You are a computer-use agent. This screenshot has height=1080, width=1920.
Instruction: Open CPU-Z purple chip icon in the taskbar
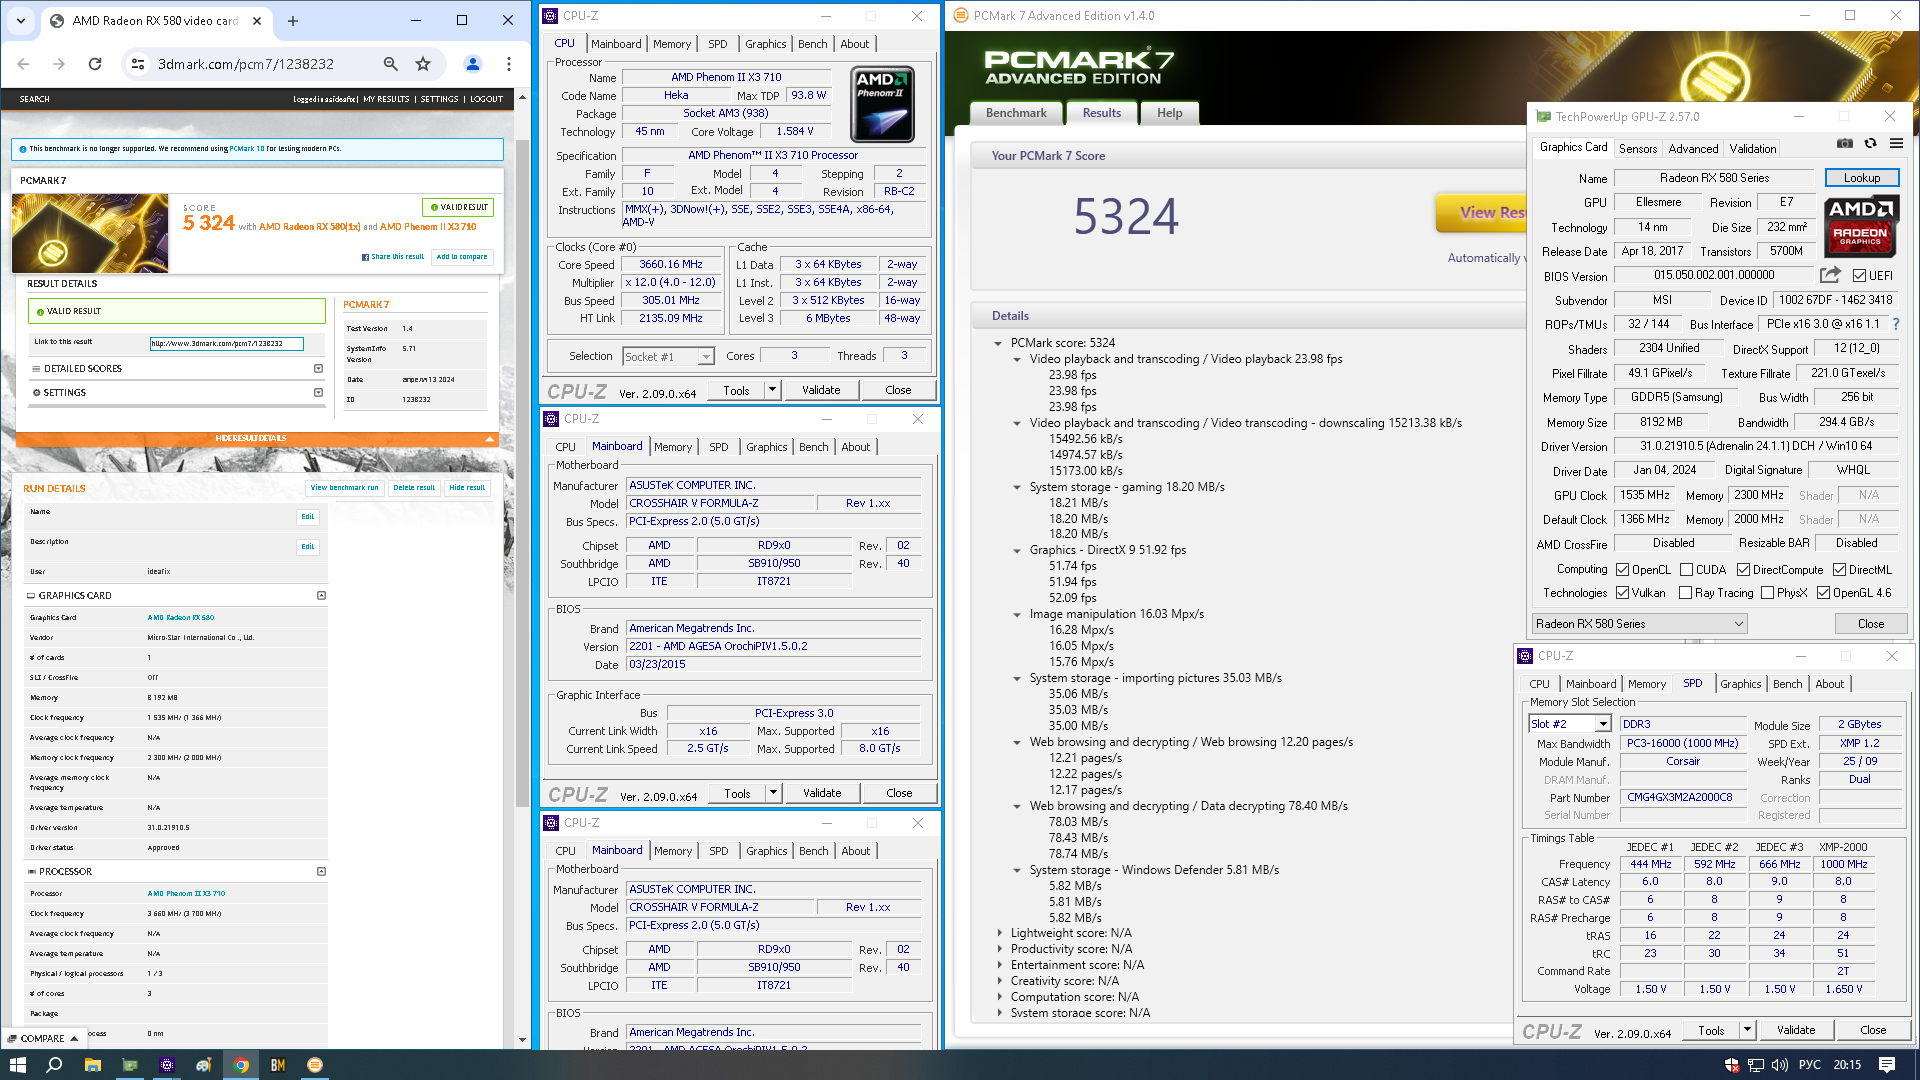coord(167,1065)
